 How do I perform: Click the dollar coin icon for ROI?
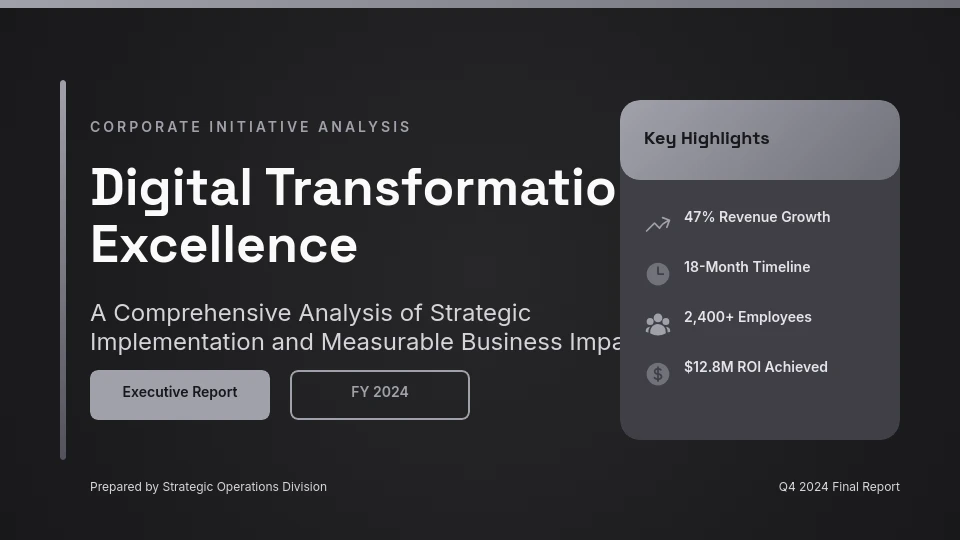pos(657,374)
